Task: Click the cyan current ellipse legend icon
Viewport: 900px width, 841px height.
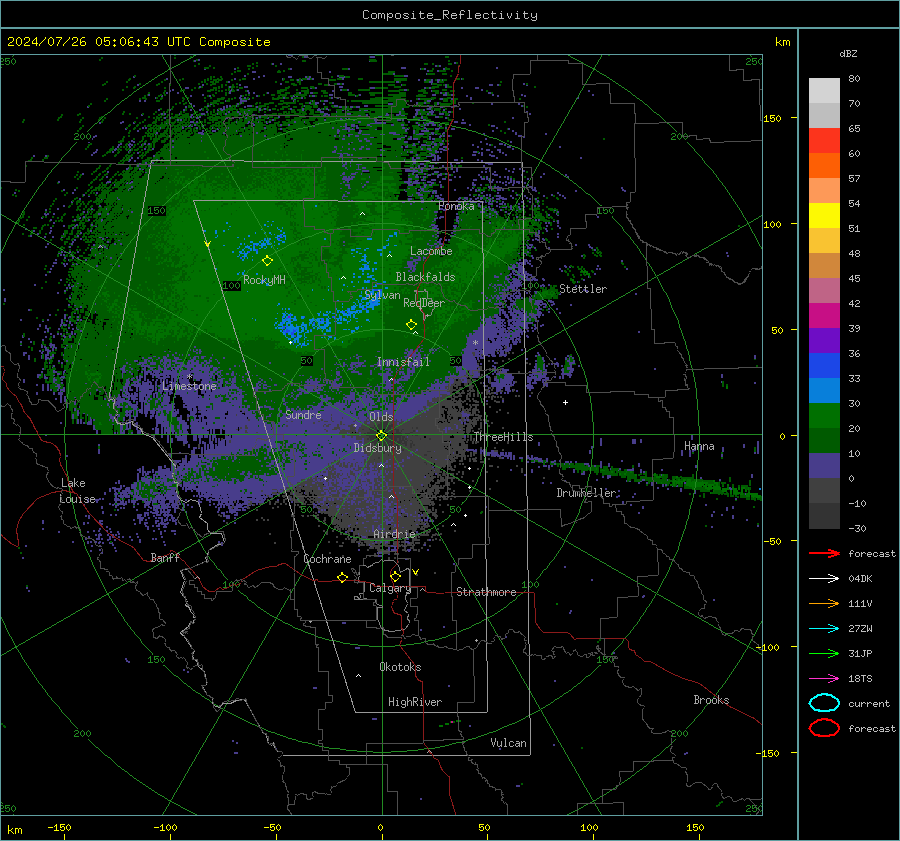Action: [x=824, y=703]
